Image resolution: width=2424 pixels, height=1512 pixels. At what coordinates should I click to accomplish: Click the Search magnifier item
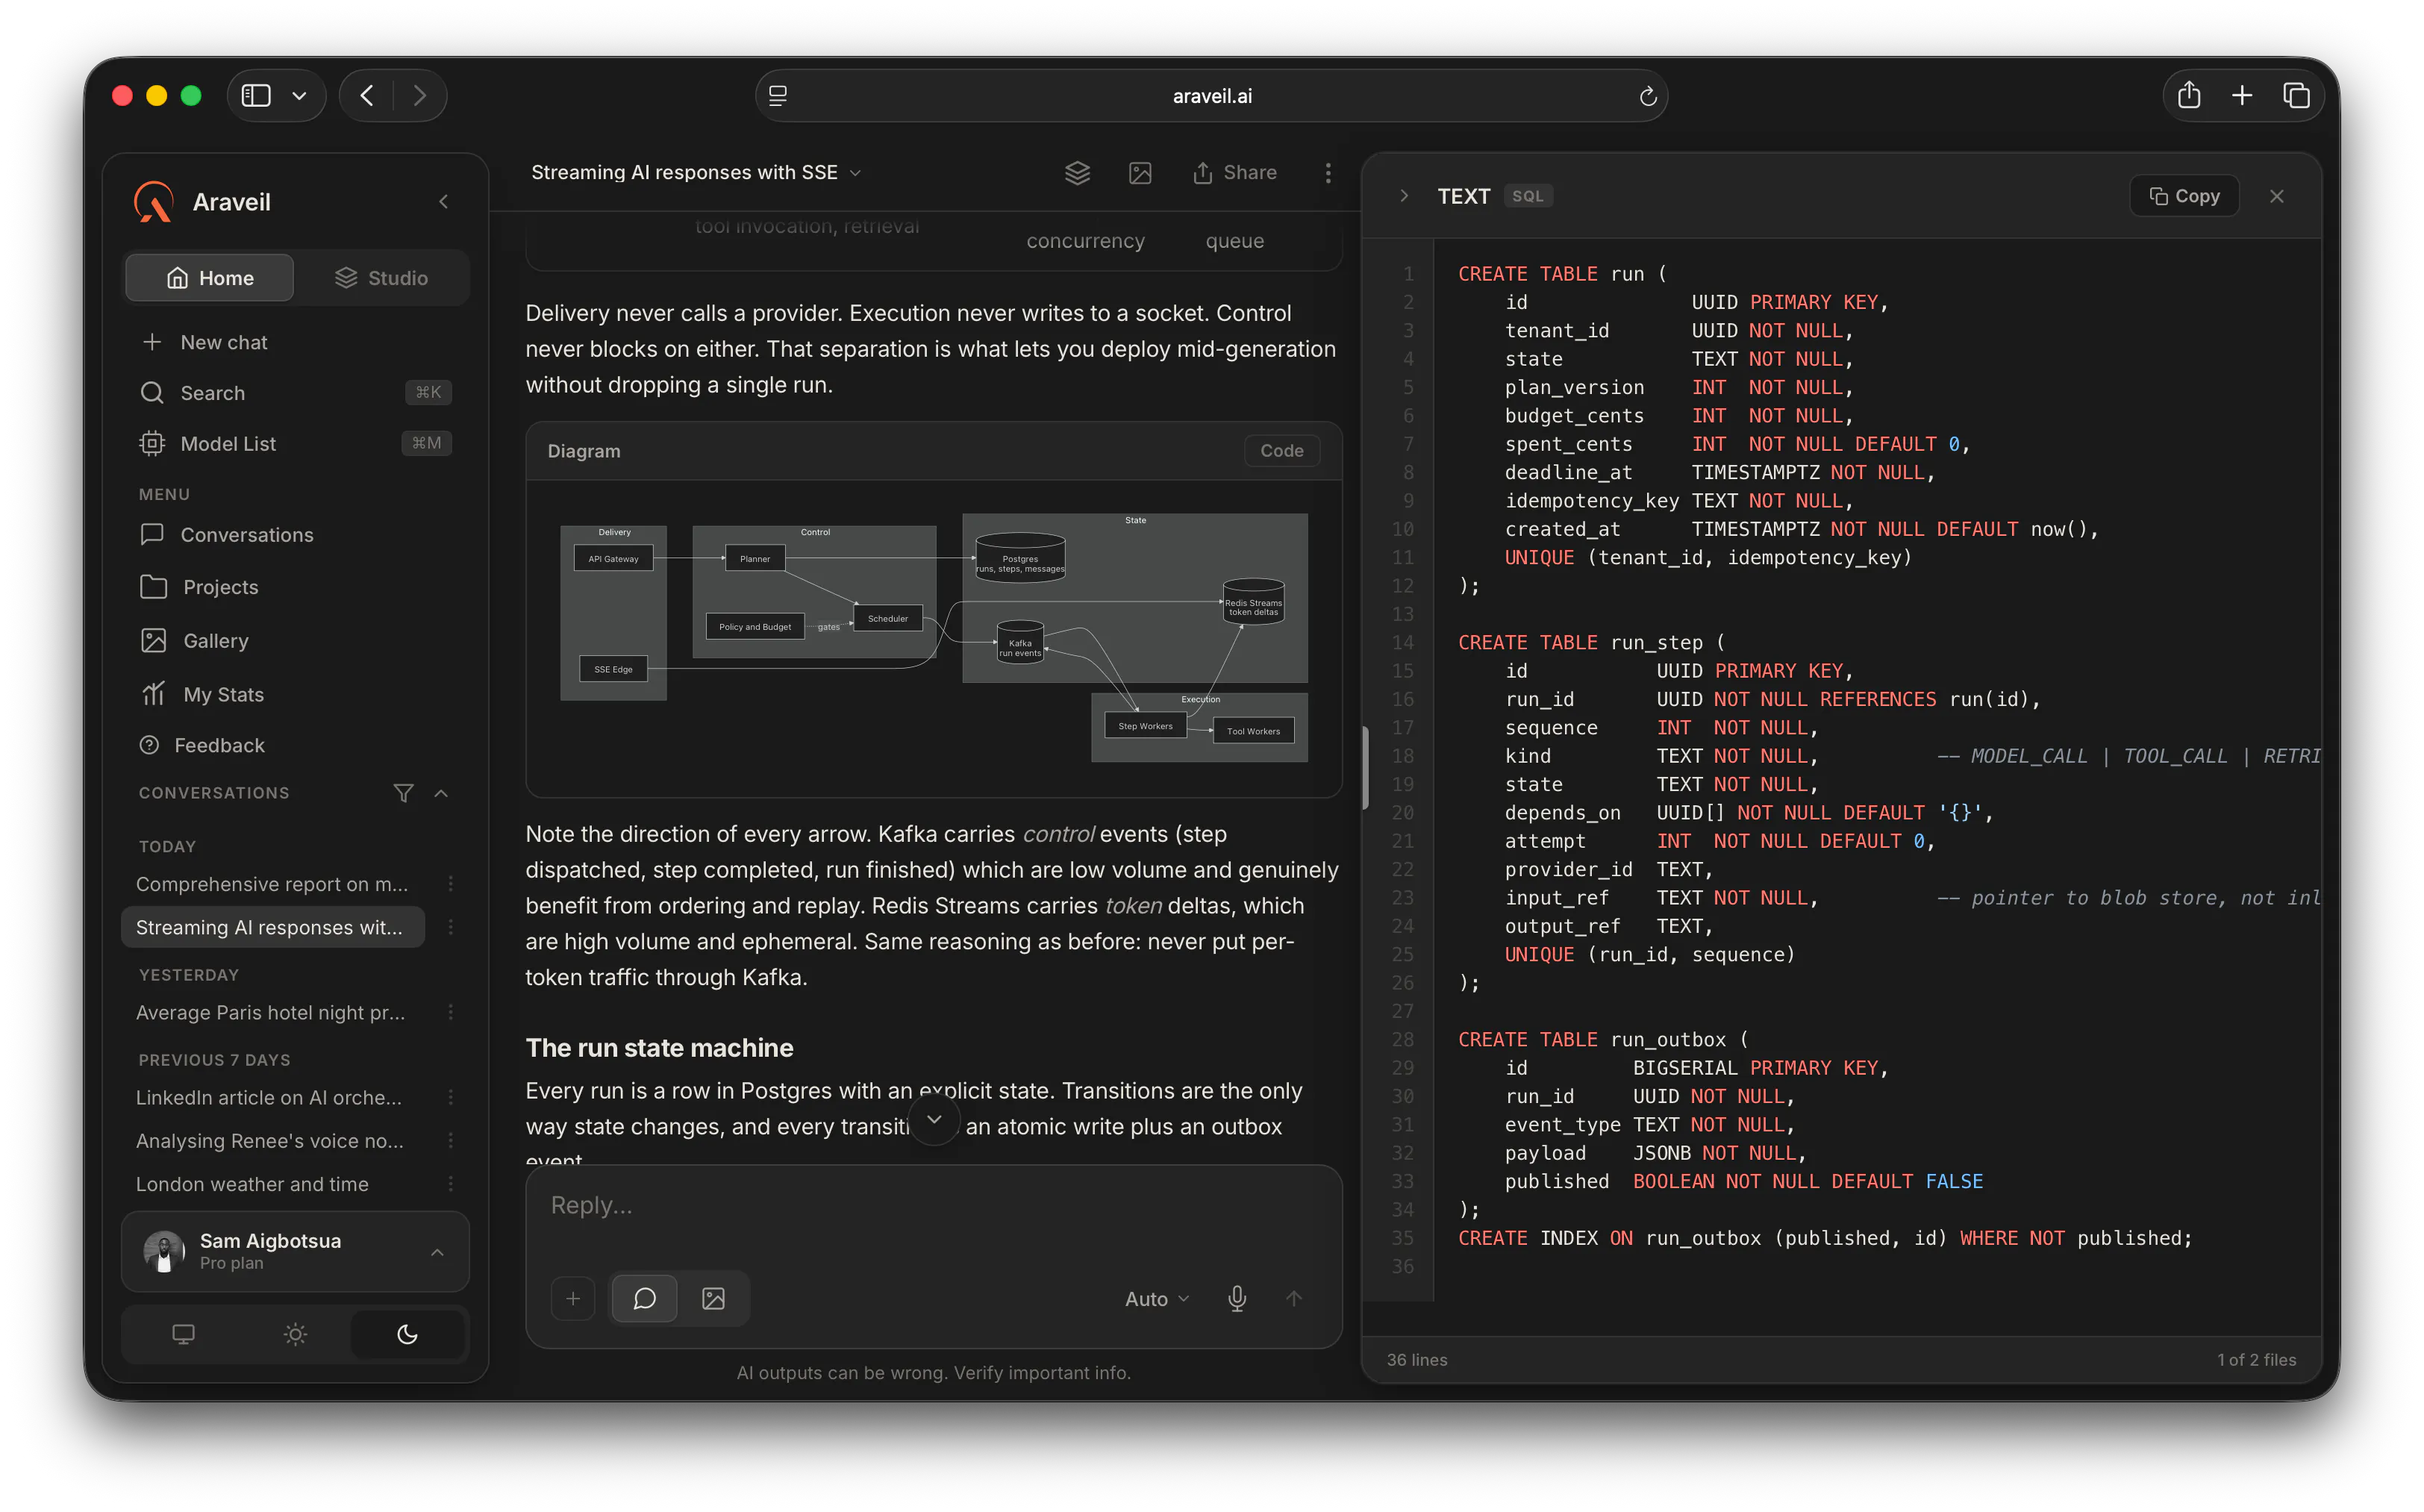tap(295, 393)
